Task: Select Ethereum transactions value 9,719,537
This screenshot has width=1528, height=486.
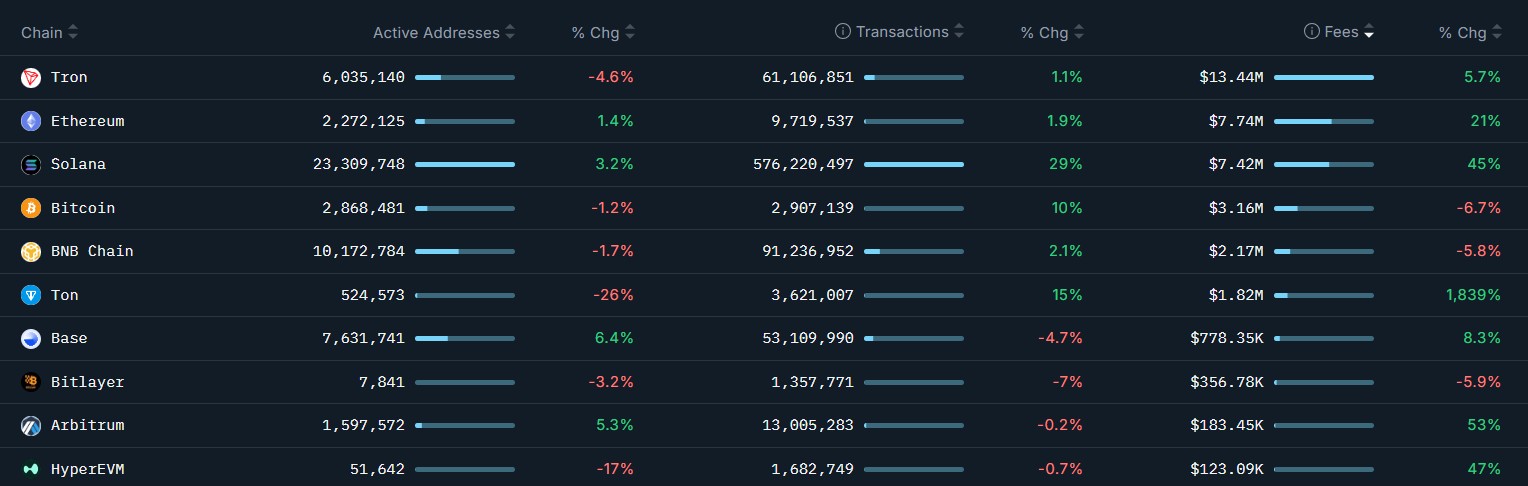Action: coord(812,121)
